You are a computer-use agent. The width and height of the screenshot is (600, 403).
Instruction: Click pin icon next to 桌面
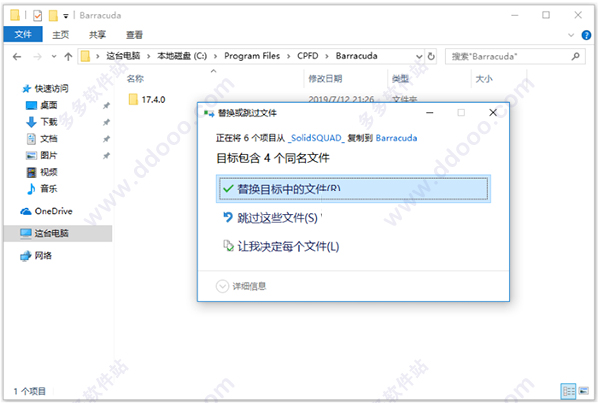(106, 106)
